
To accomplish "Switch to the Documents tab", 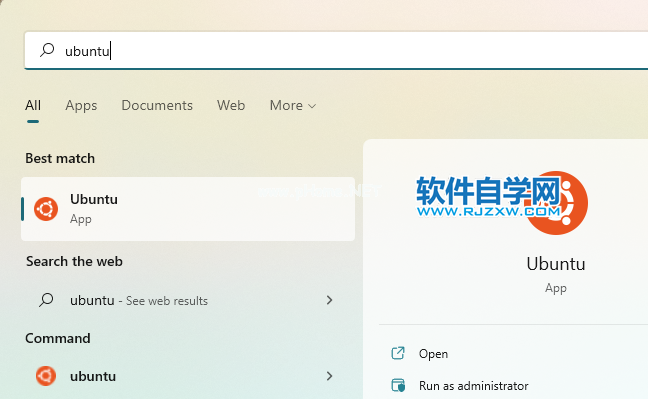I will point(157,105).
